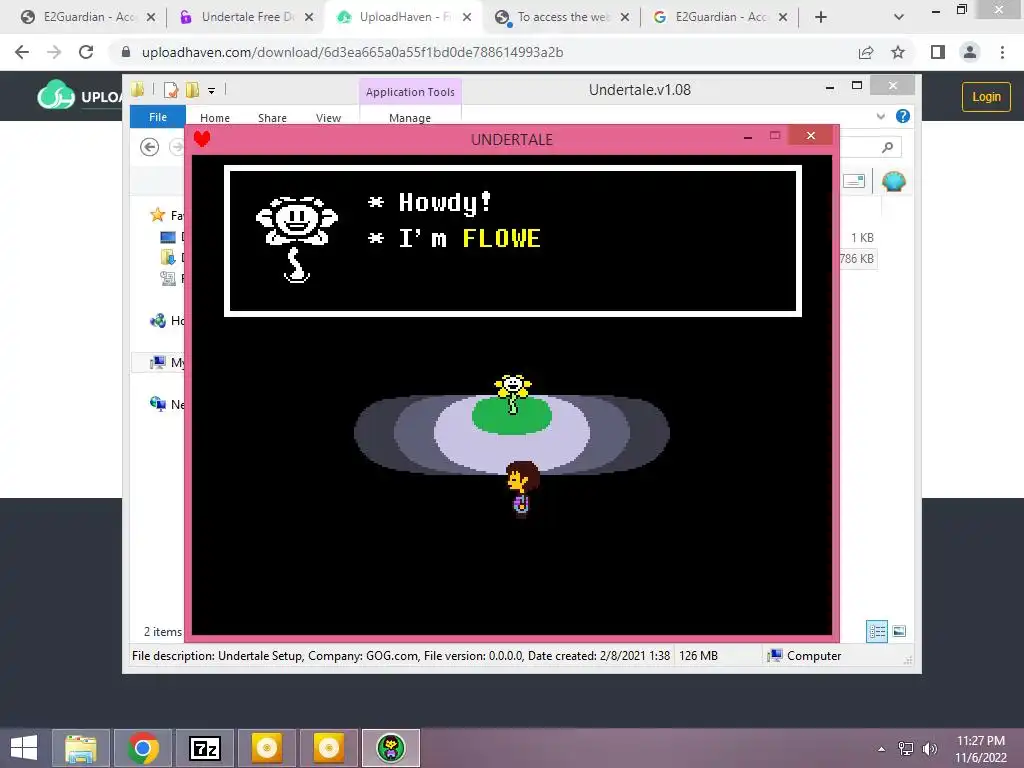Share this page using the share icon
This screenshot has width=1024, height=768.
pos(866,52)
